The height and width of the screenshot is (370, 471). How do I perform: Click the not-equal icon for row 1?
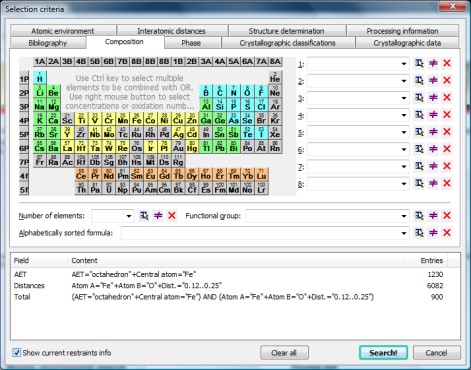[x=433, y=63]
